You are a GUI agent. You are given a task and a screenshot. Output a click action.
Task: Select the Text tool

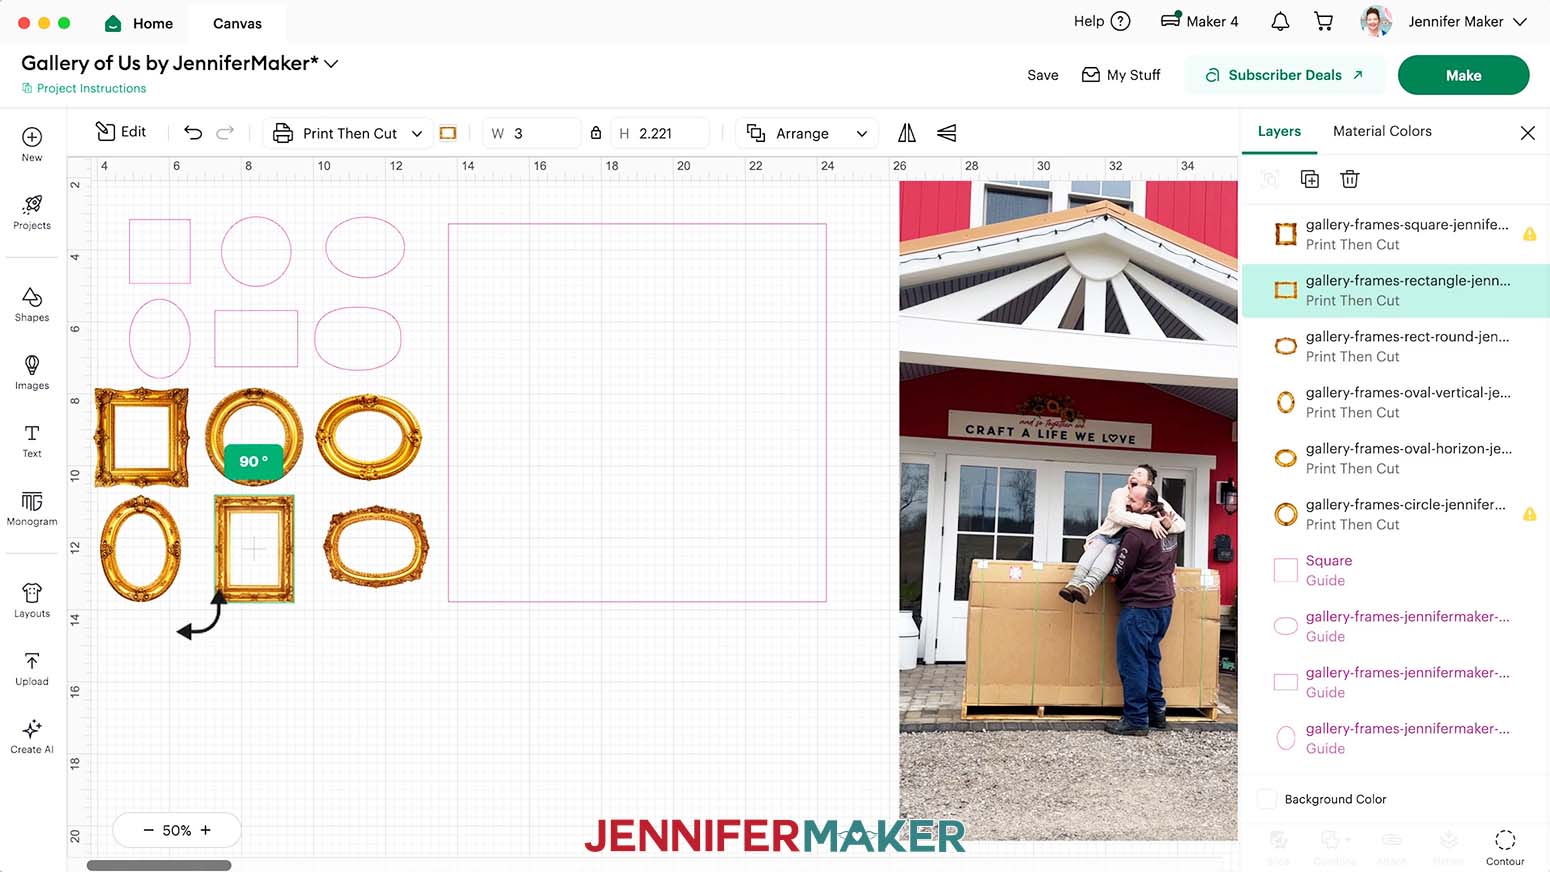(32, 440)
